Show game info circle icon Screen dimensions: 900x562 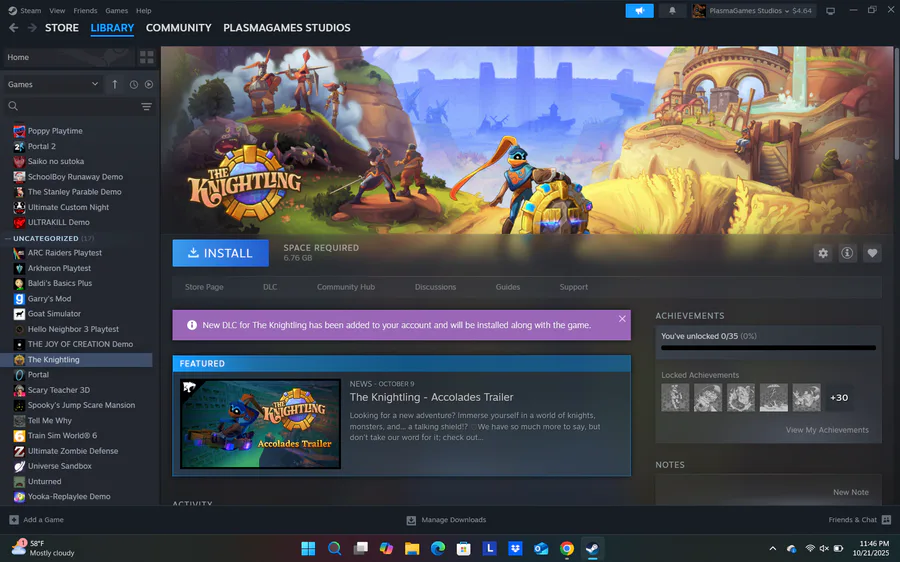[847, 253]
